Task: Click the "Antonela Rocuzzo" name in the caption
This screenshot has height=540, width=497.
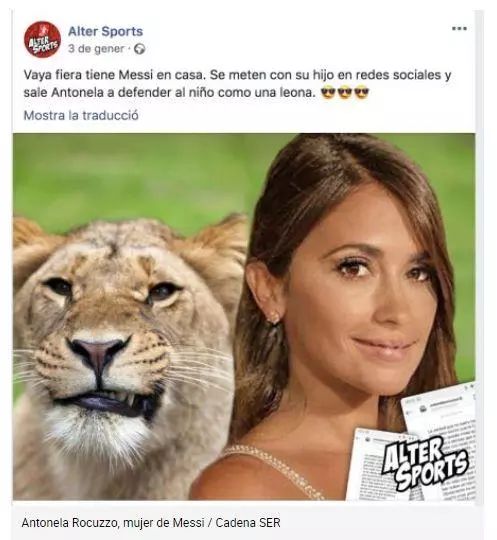Action: pos(69,523)
